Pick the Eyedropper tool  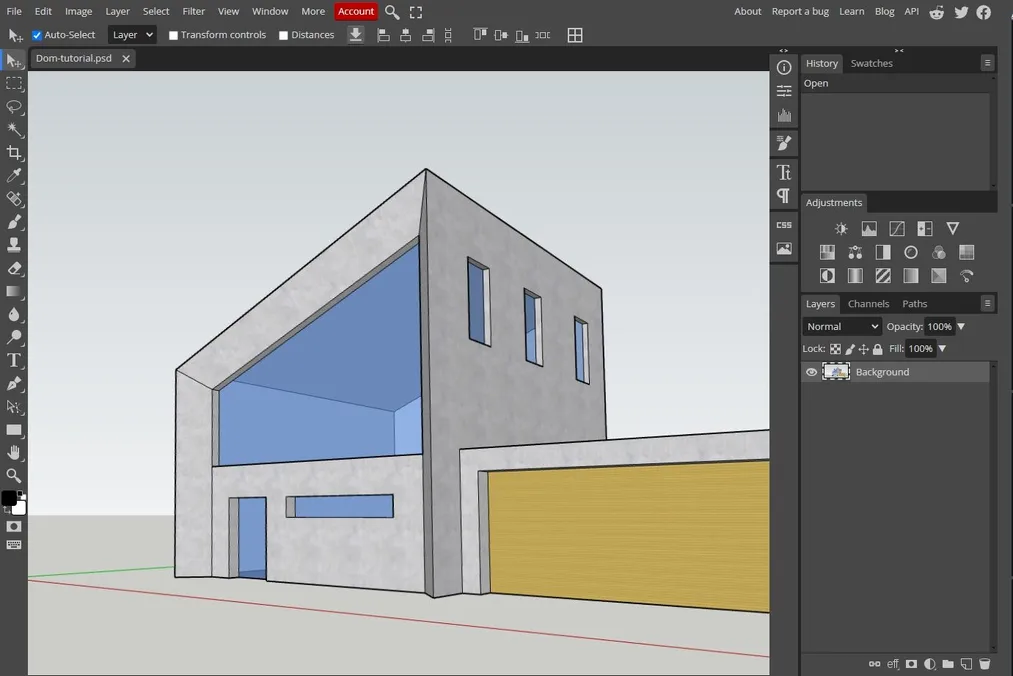pyautogui.click(x=14, y=175)
